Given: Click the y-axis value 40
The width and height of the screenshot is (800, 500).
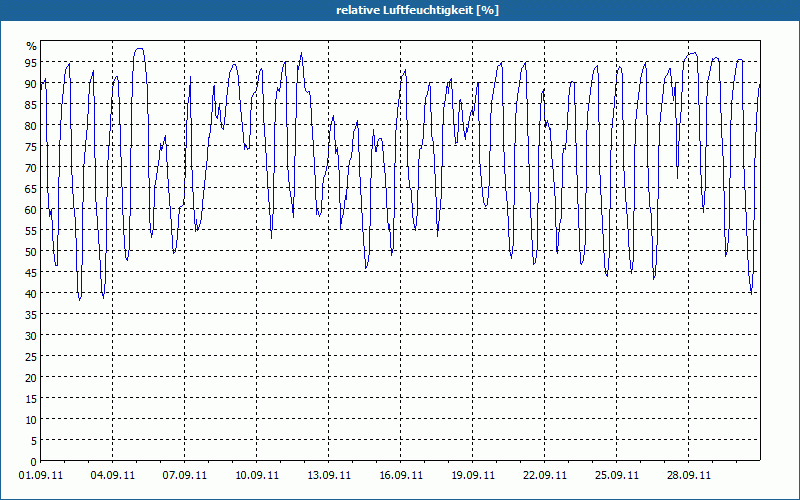Looking at the screenshot, I should pyautogui.click(x=31, y=293).
